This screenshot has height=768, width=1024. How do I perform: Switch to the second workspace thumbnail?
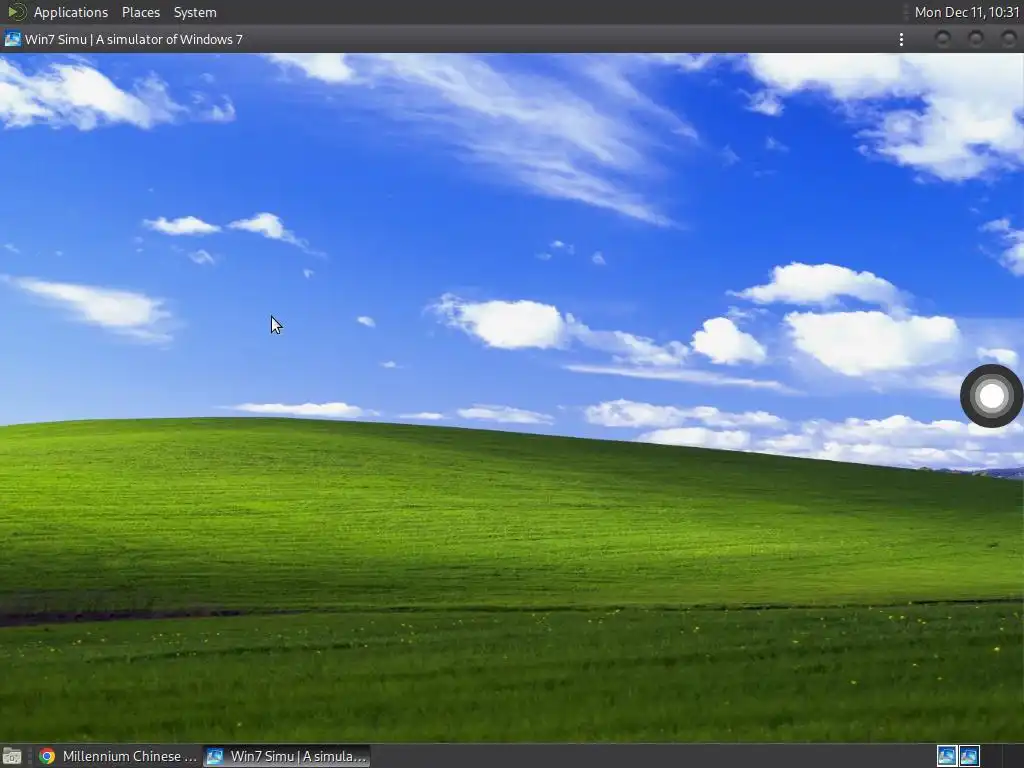(x=969, y=756)
